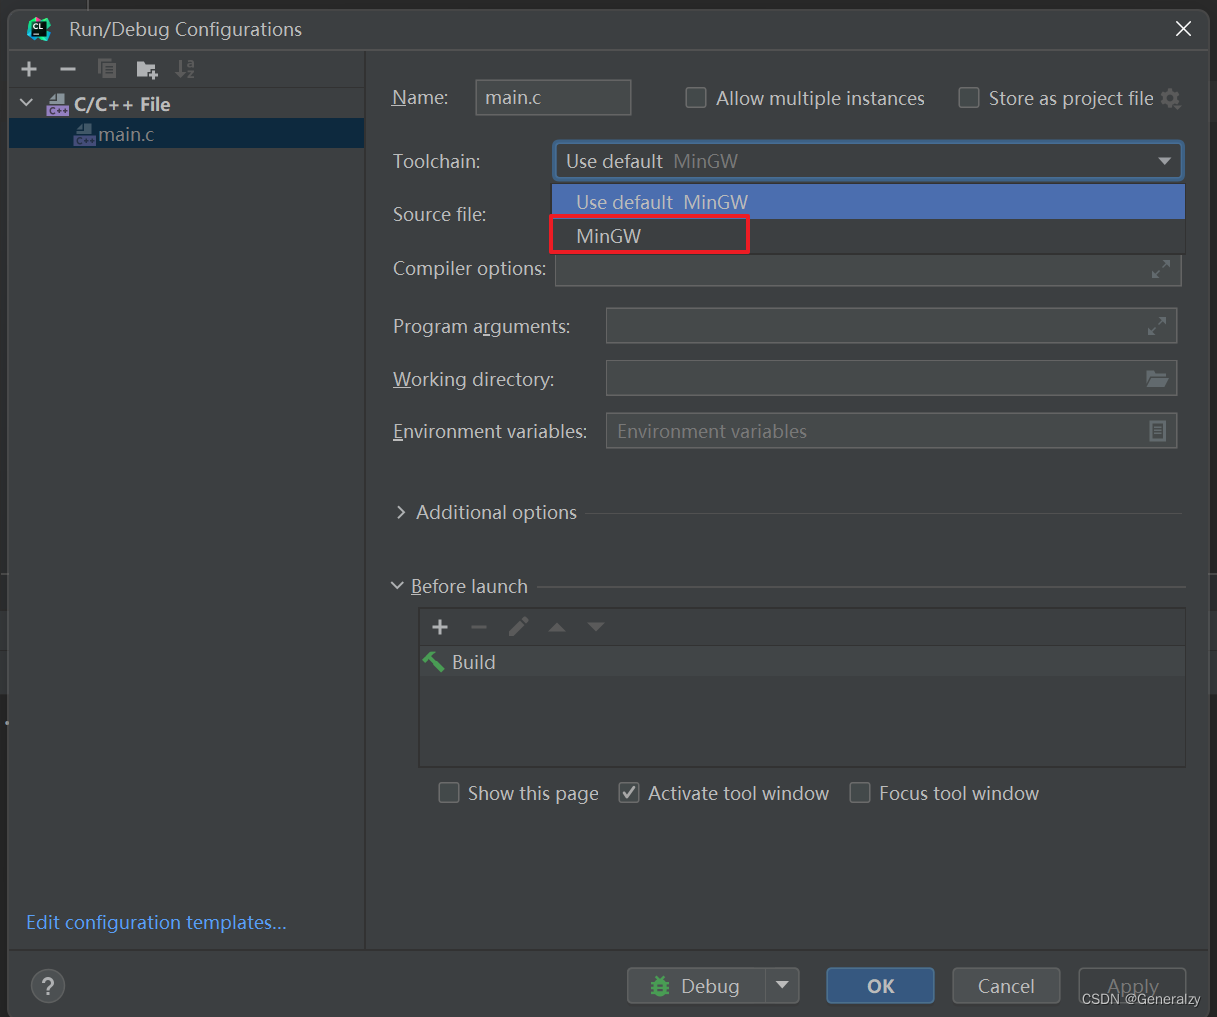
Task: Add a Before launch task
Action: point(440,627)
